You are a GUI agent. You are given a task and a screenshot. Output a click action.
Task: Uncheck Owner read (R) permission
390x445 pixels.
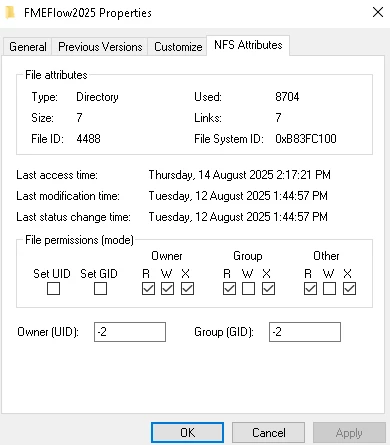coord(148,289)
